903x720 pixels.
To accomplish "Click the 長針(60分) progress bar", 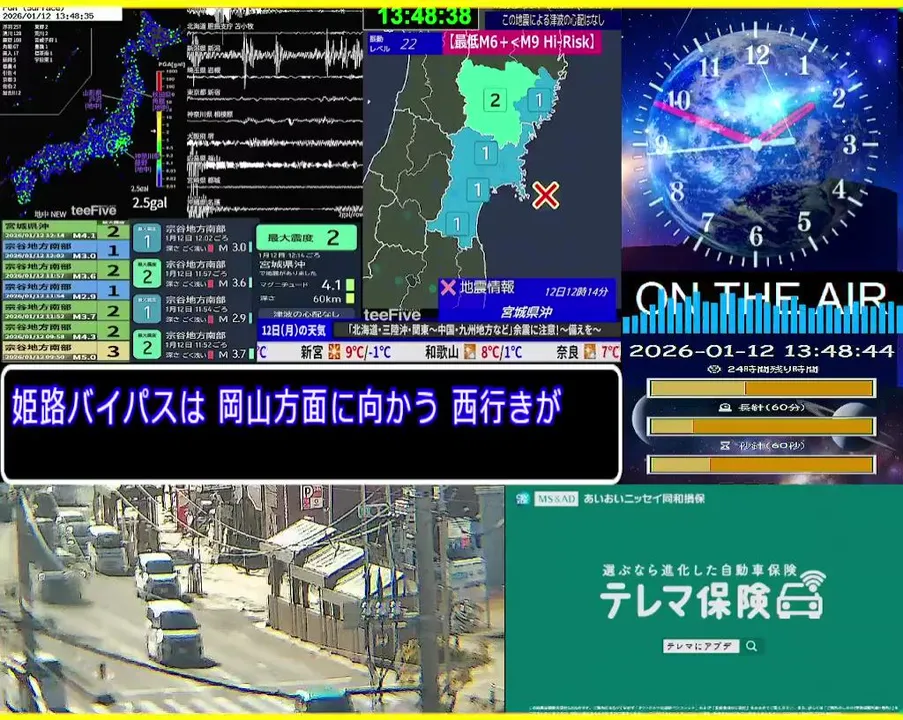I will (762, 426).
